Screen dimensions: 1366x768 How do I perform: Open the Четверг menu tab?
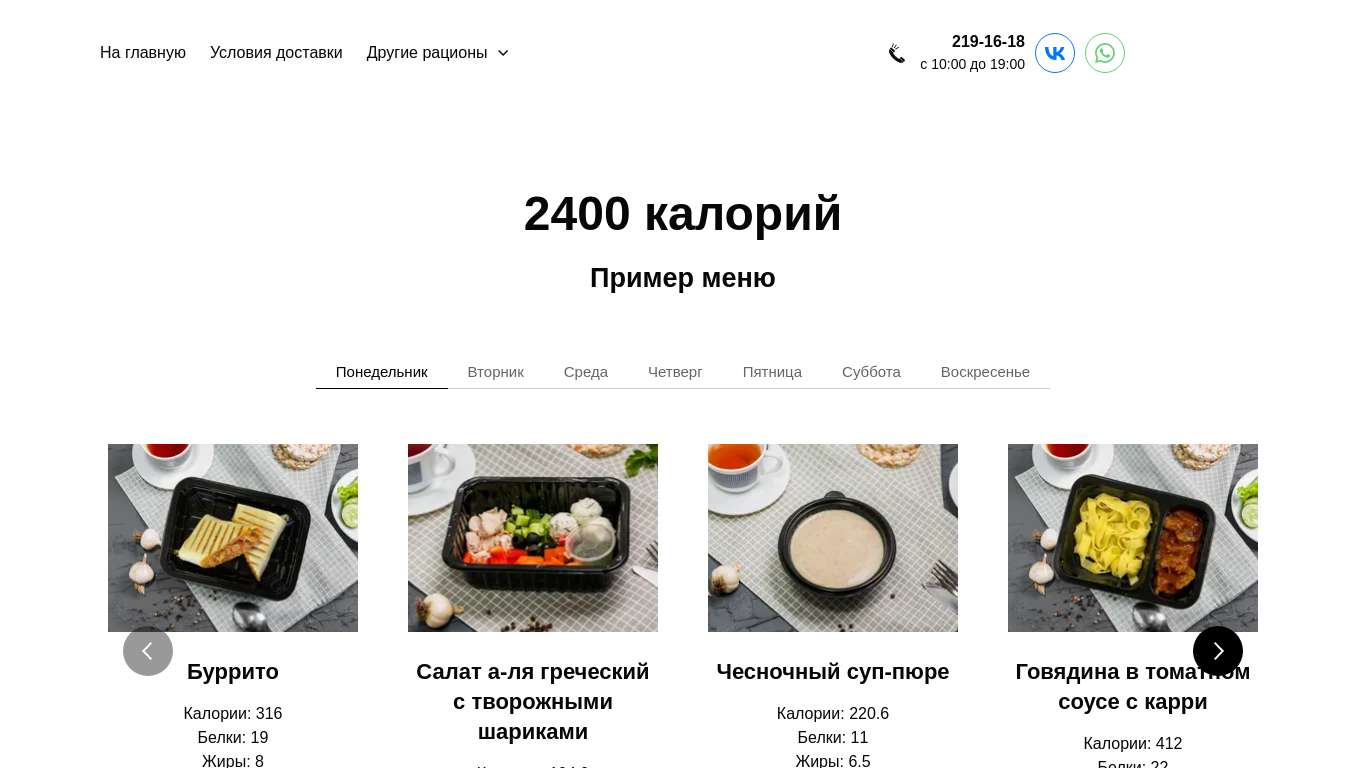675,372
